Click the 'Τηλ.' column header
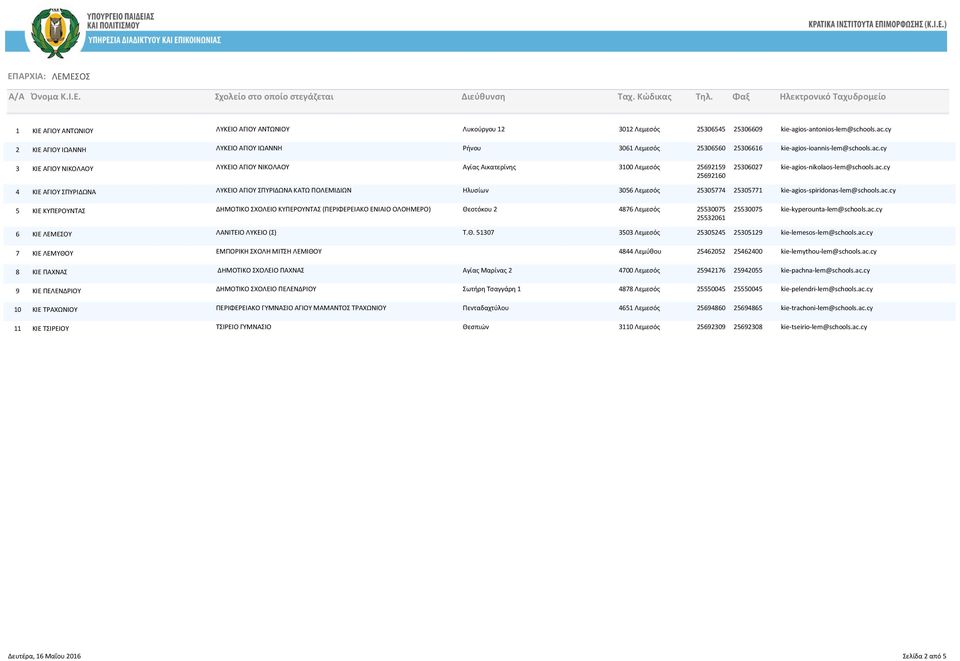 tap(704, 97)
